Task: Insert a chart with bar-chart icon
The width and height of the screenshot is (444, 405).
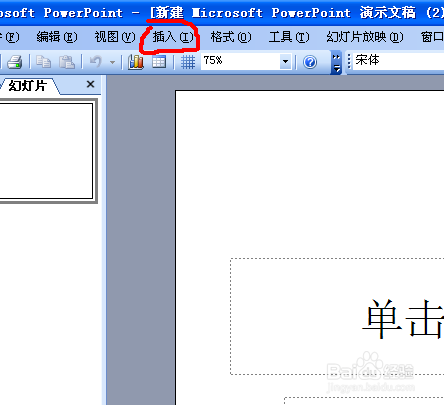Action: point(136,62)
